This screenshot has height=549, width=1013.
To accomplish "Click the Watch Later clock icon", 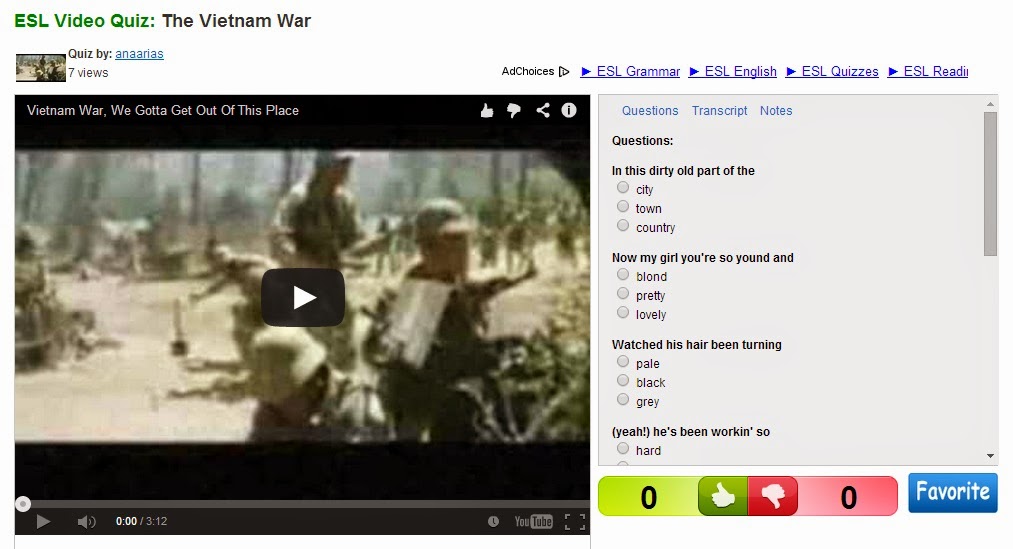I will click(493, 521).
